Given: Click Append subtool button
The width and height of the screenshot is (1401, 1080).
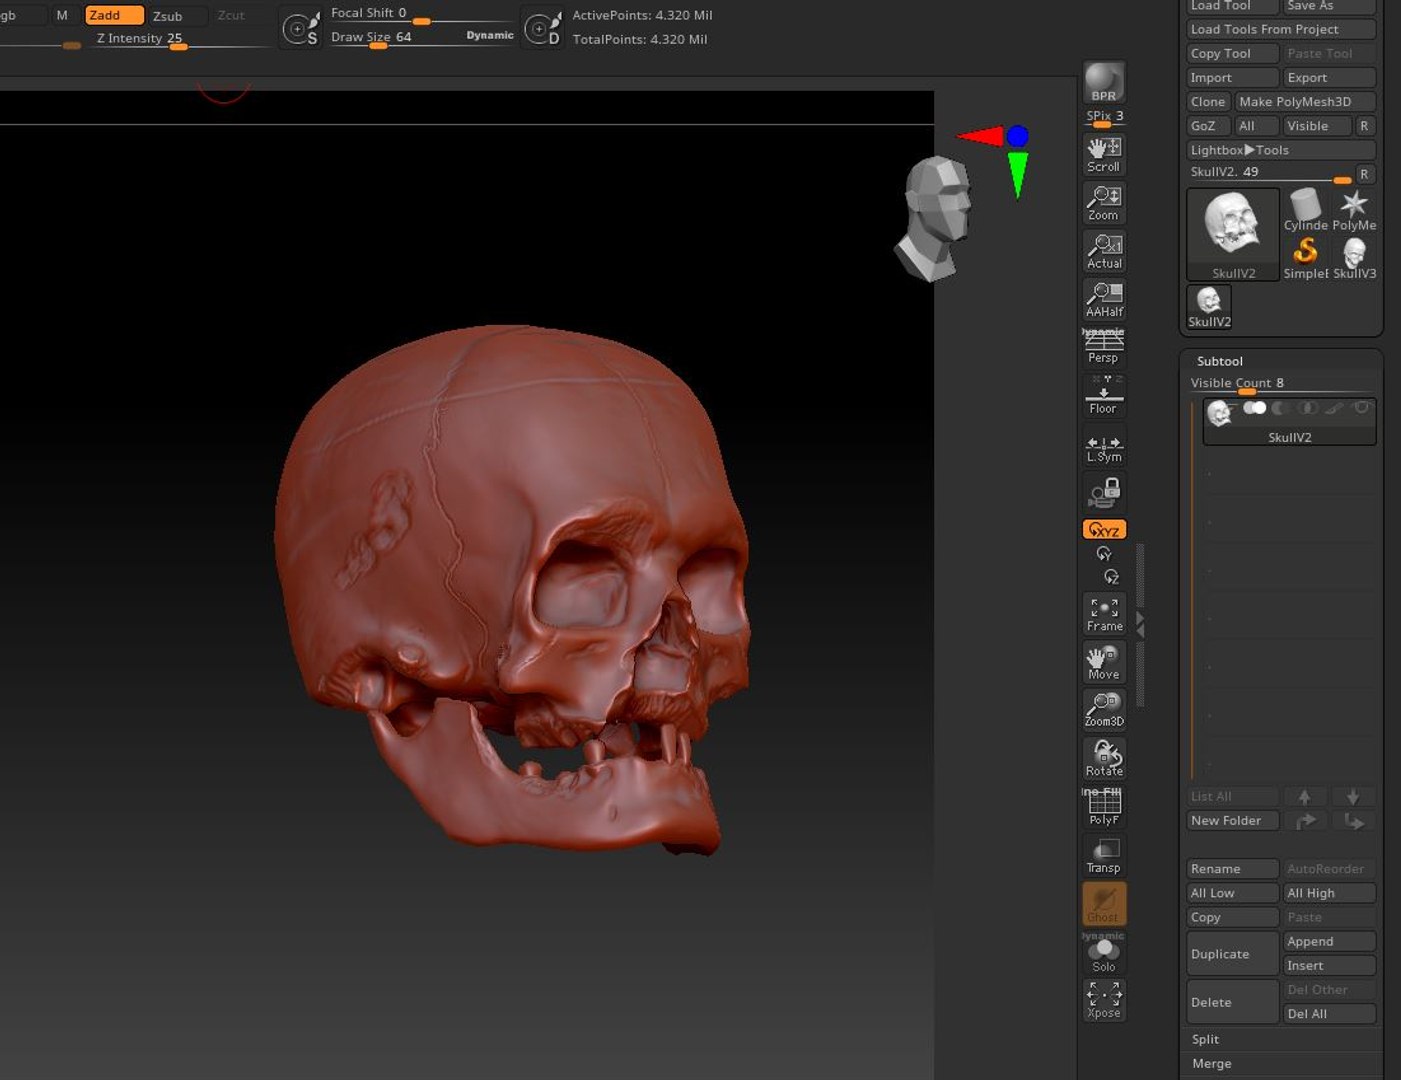Looking at the screenshot, I should pyautogui.click(x=1329, y=941).
